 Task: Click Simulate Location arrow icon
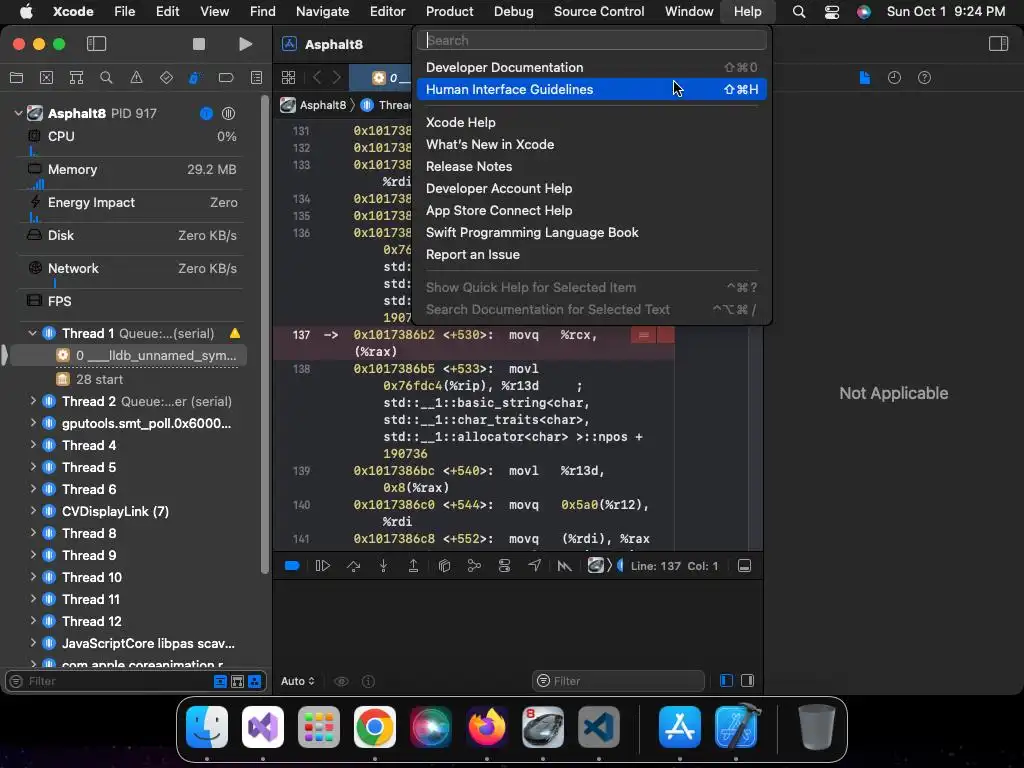pyautogui.click(x=534, y=566)
